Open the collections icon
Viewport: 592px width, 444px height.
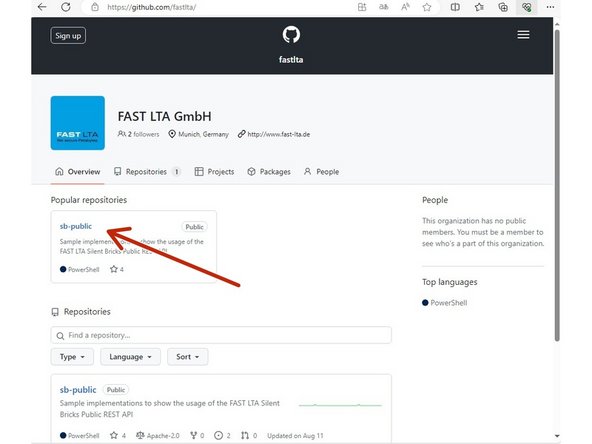coord(503,7)
